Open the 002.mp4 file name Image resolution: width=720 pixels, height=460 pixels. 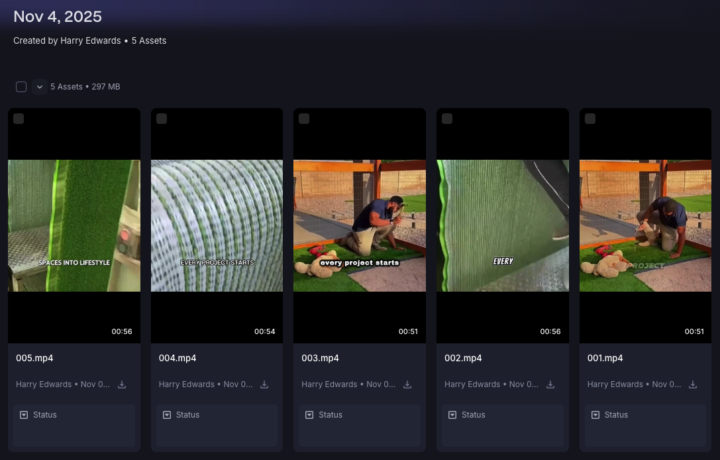click(463, 358)
